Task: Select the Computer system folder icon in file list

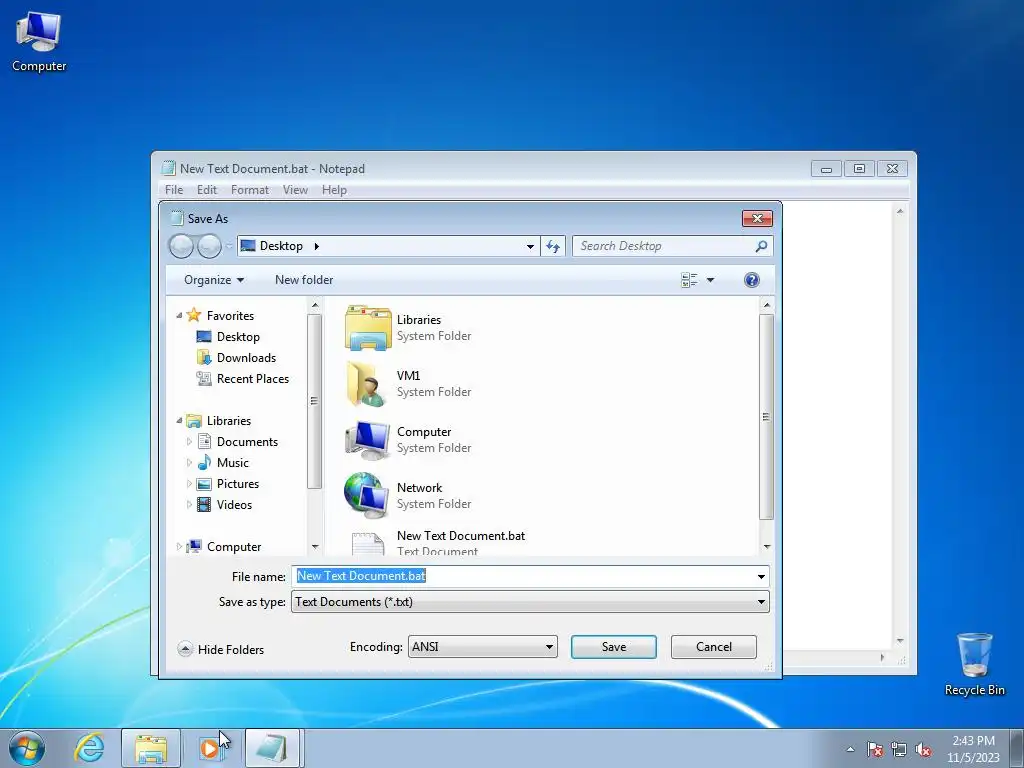Action: (x=367, y=440)
